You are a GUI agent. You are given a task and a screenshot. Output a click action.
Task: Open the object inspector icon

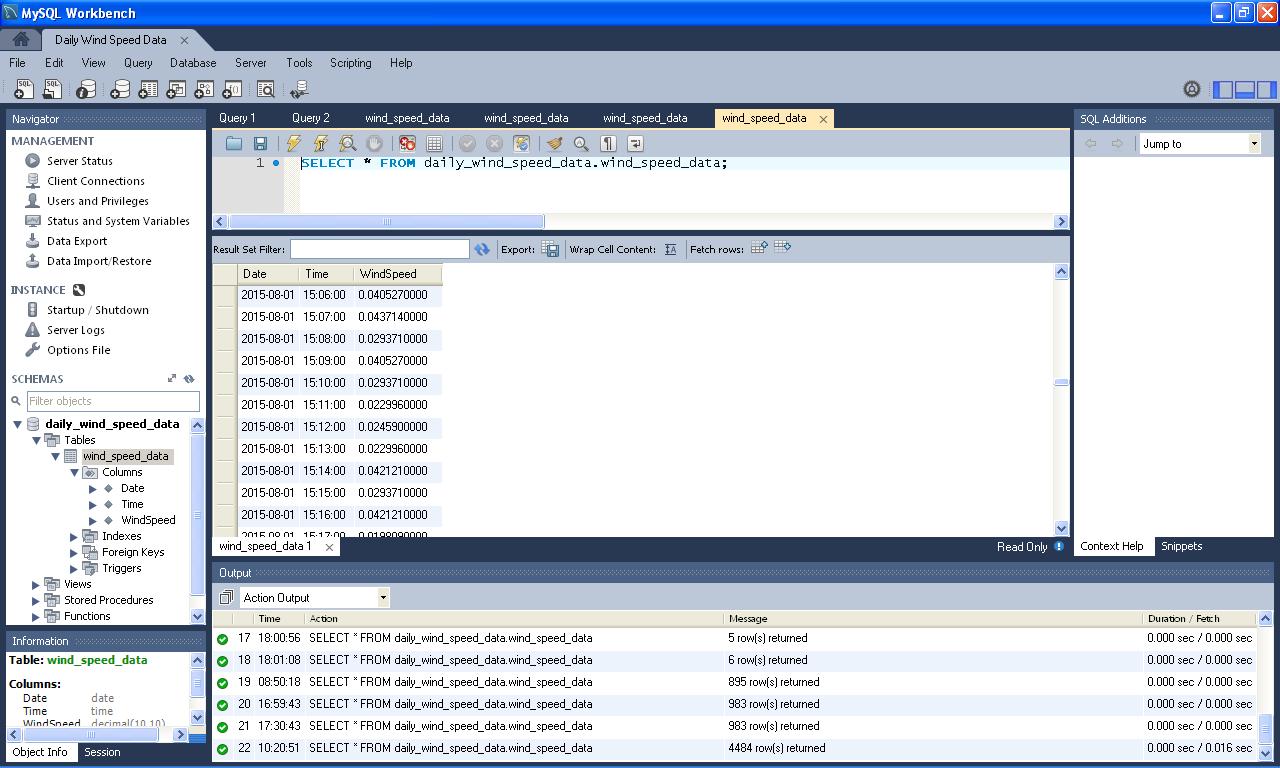coord(86,89)
